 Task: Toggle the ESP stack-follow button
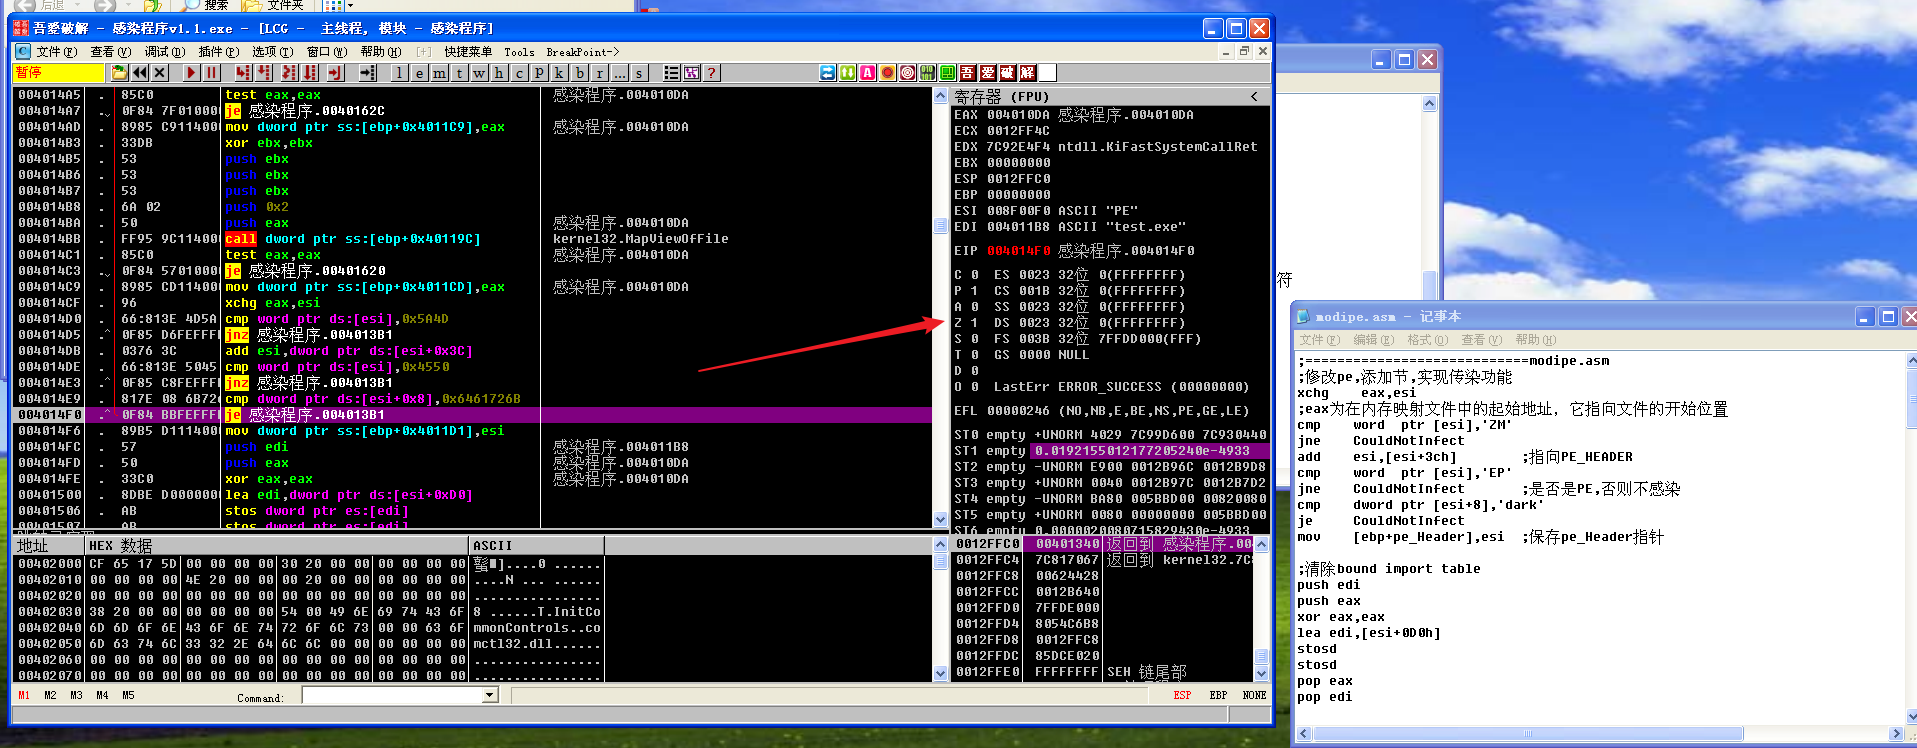1182,695
